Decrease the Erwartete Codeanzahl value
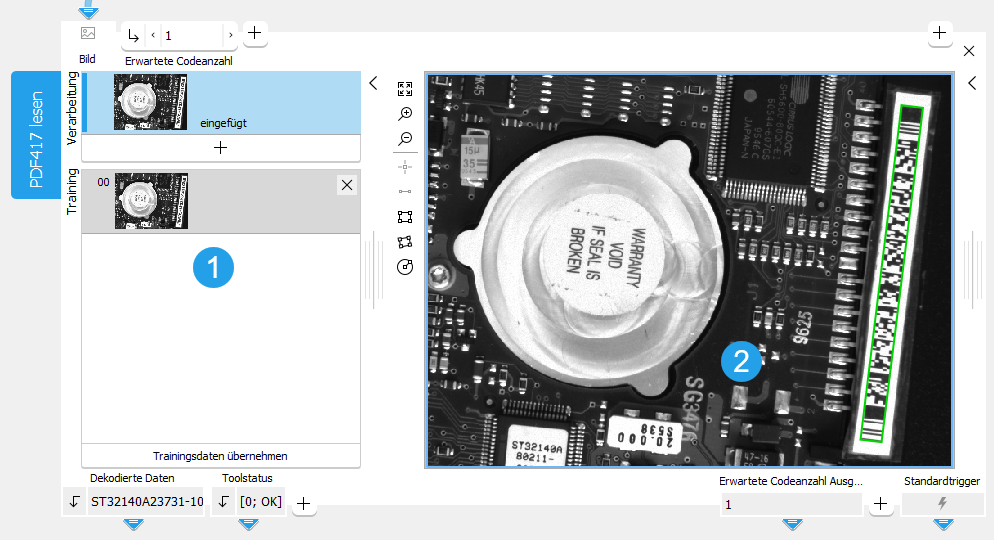The width and height of the screenshot is (994, 540). click(153, 35)
